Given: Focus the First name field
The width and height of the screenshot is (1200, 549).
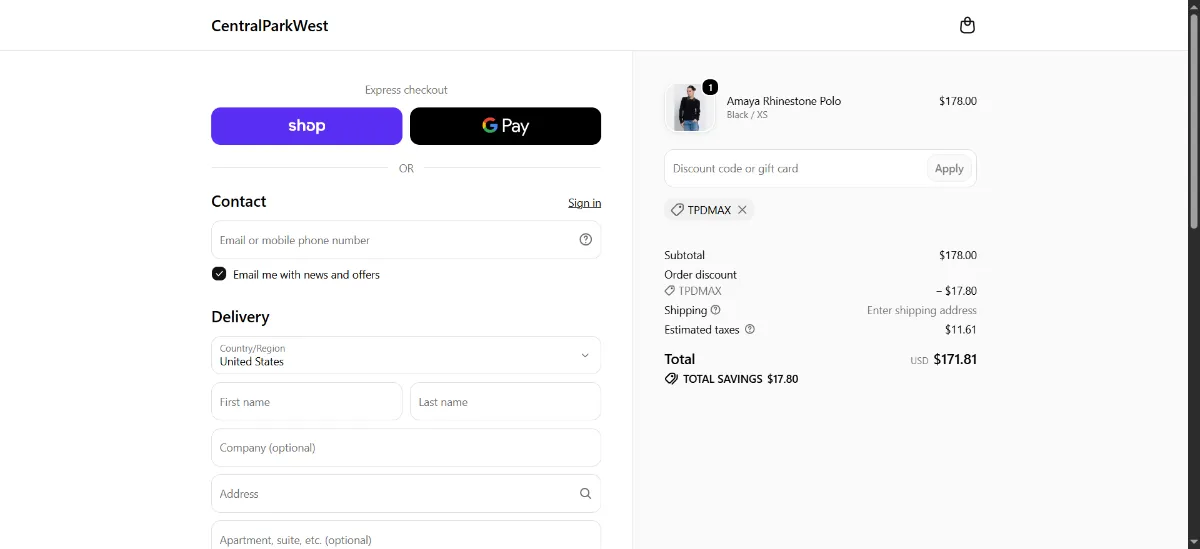Looking at the screenshot, I should [306, 401].
